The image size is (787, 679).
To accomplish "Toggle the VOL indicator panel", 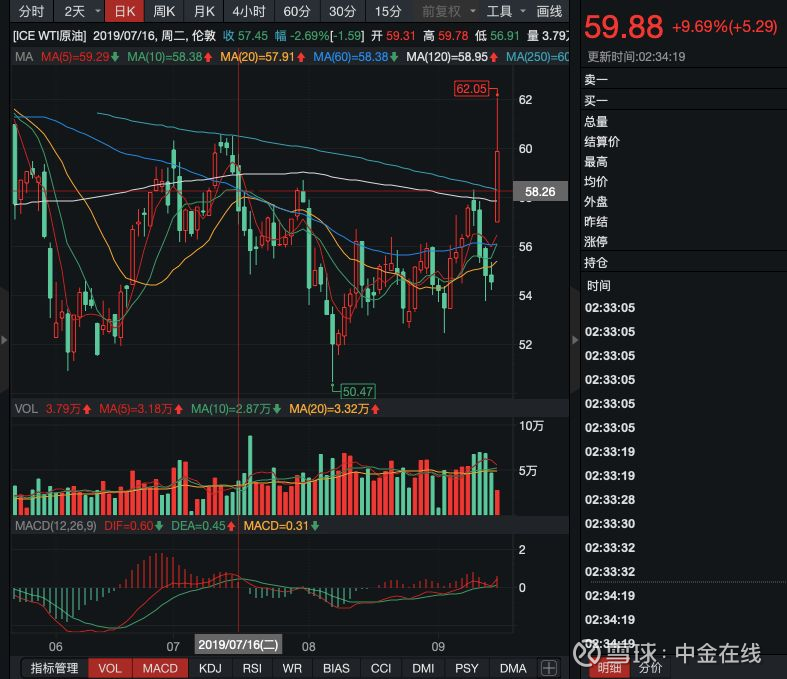I will tap(110, 668).
